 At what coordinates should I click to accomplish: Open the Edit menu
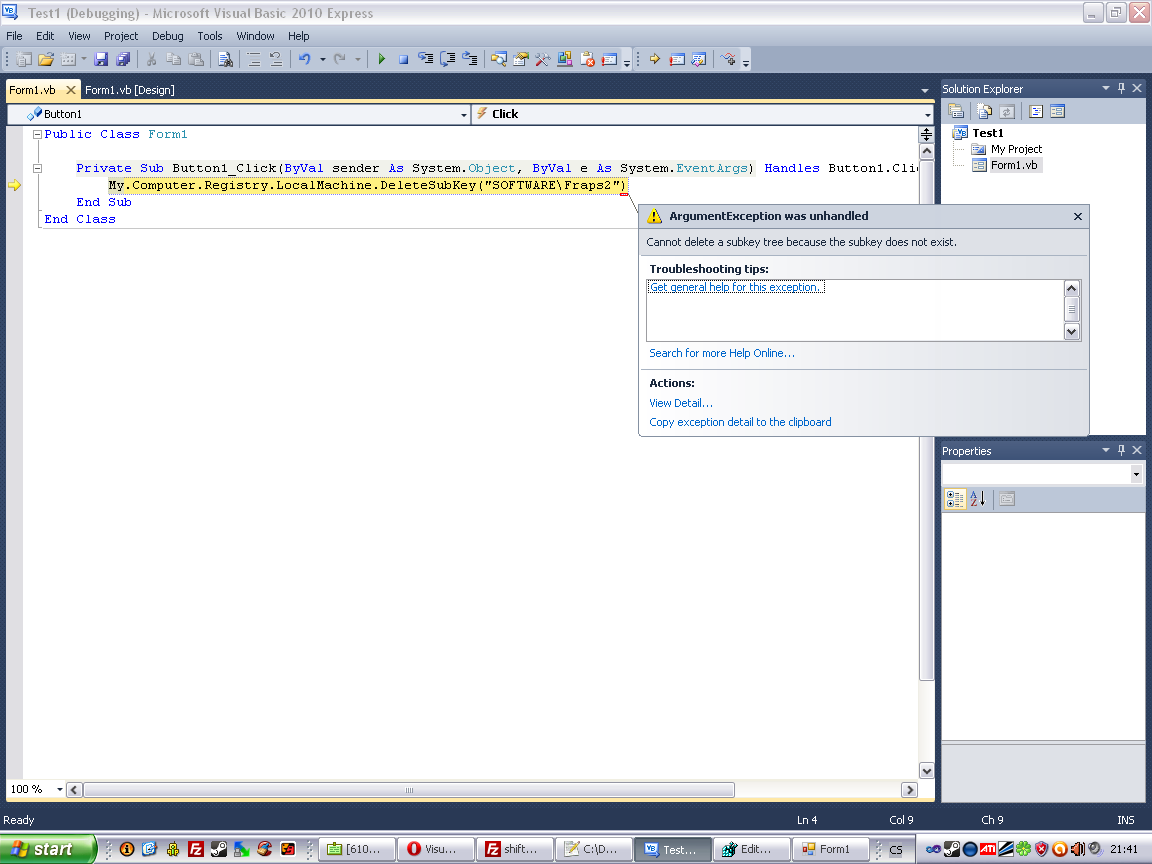pyautogui.click(x=45, y=36)
